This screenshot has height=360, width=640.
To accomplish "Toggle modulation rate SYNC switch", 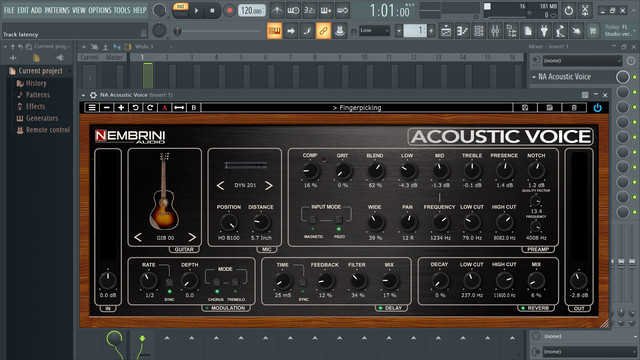I will (x=169, y=282).
